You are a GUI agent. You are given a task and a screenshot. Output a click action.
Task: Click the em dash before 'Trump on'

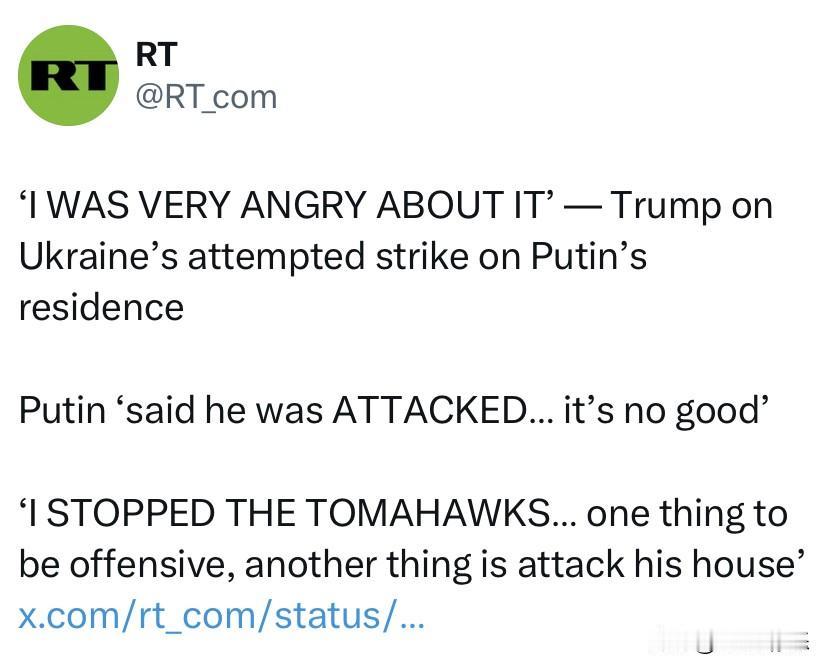click(583, 207)
